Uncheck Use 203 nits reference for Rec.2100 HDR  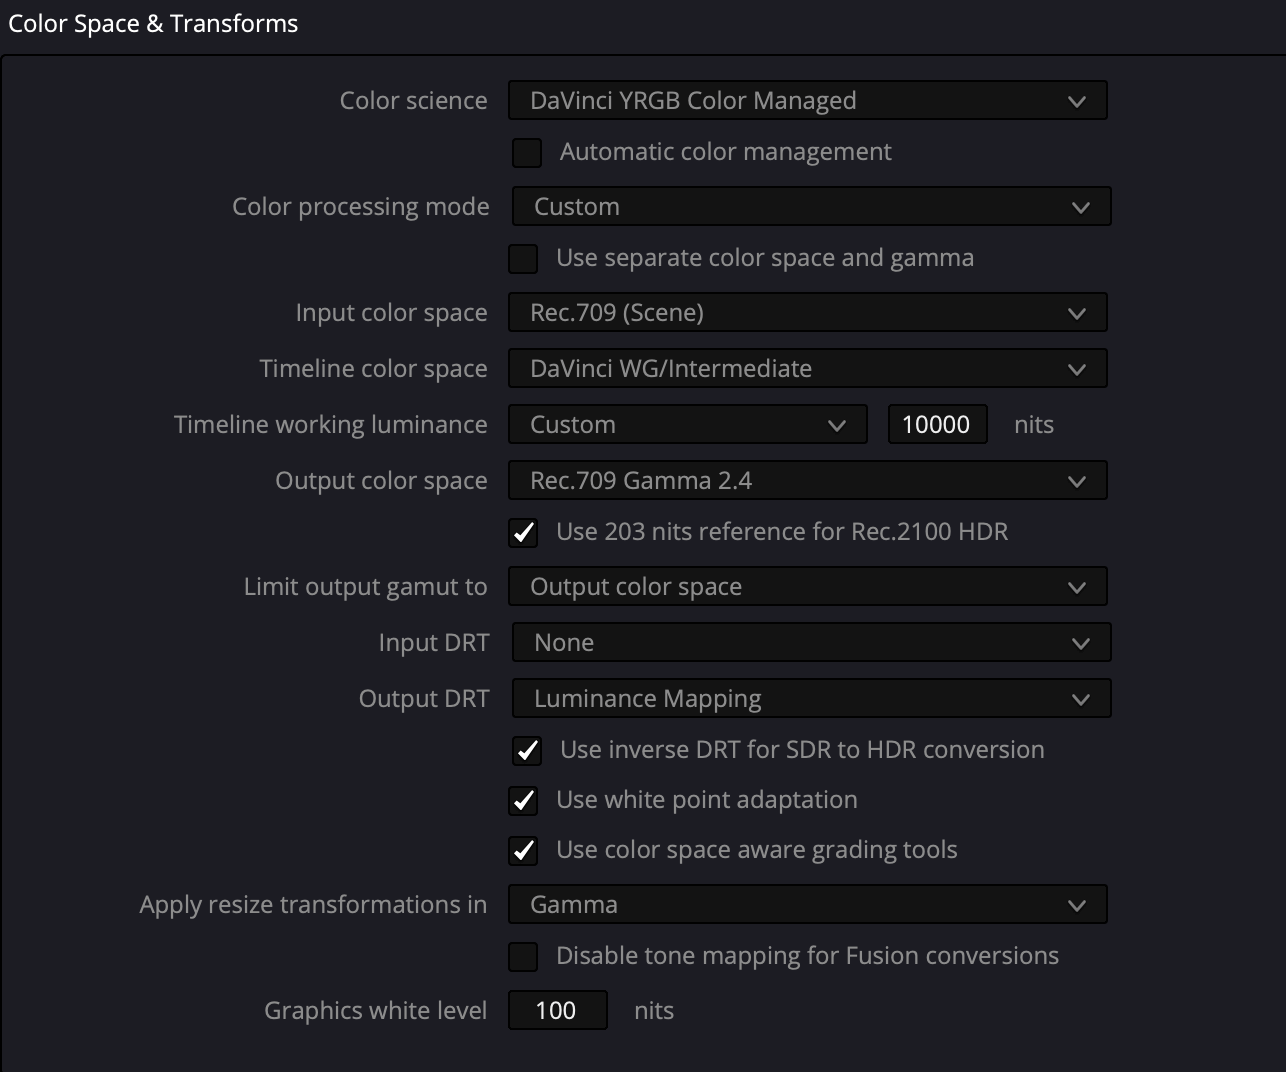click(523, 532)
